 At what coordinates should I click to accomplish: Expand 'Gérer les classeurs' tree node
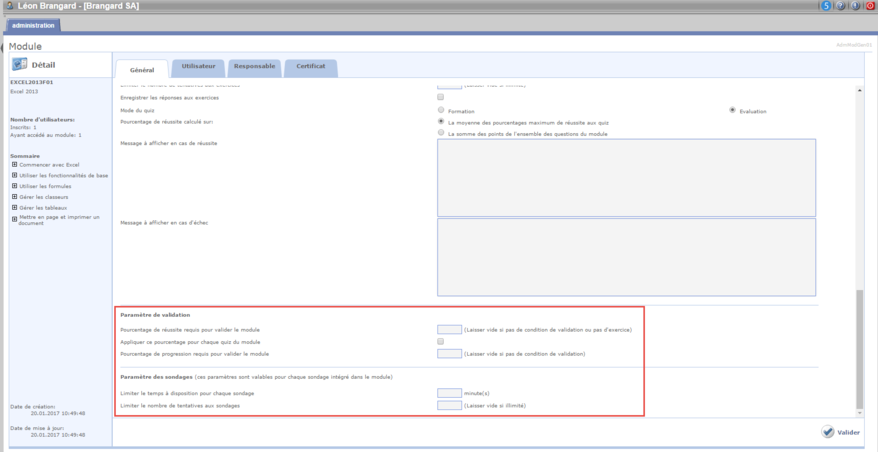click(x=14, y=197)
